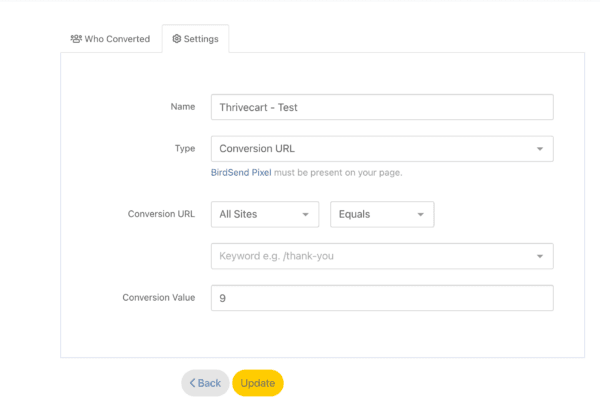Viewport: 600px width, 402px height.
Task: Click the caret arrow in Type selector
Action: click(540, 149)
